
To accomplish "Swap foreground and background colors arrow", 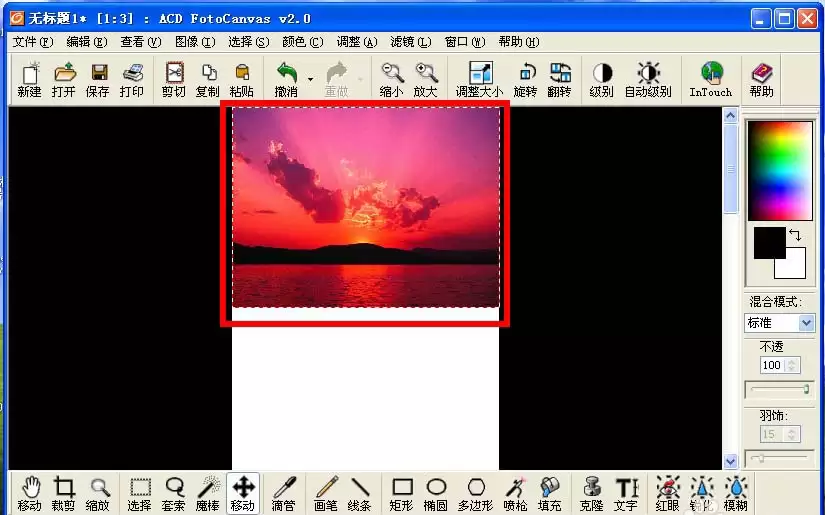I will [x=796, y=235].
